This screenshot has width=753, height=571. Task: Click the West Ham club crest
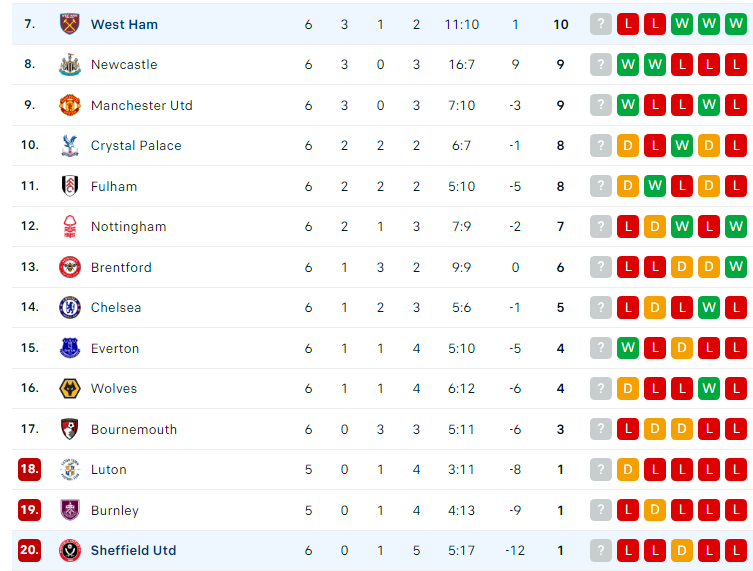tap(70, 24)
